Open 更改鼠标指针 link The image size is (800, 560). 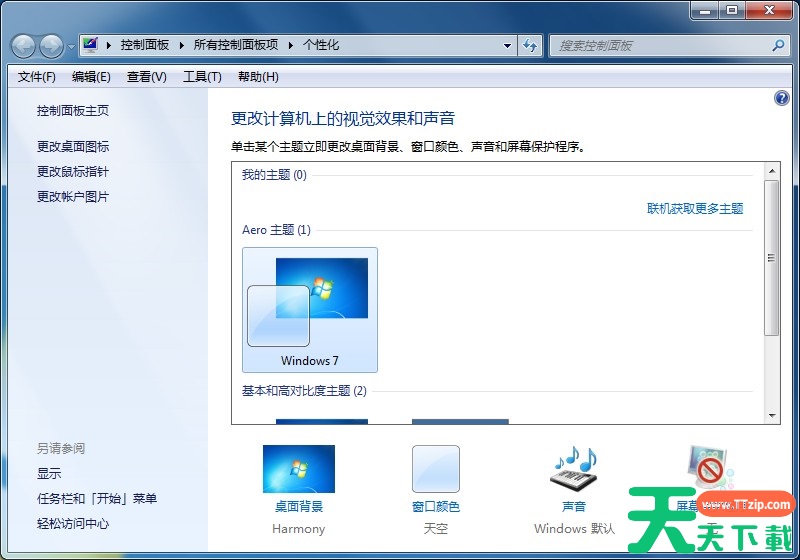coord(73,172)
